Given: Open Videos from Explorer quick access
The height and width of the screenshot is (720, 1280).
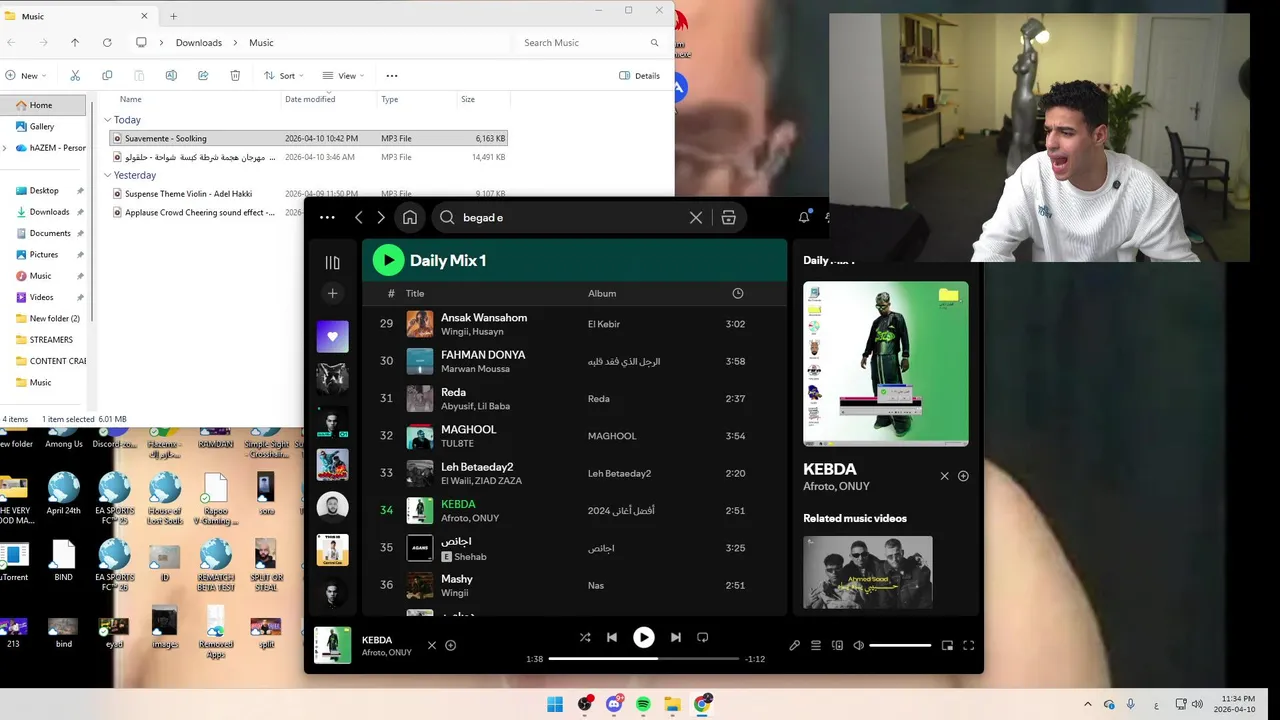Looking at the screenshot, I should (x=41, y=297).
